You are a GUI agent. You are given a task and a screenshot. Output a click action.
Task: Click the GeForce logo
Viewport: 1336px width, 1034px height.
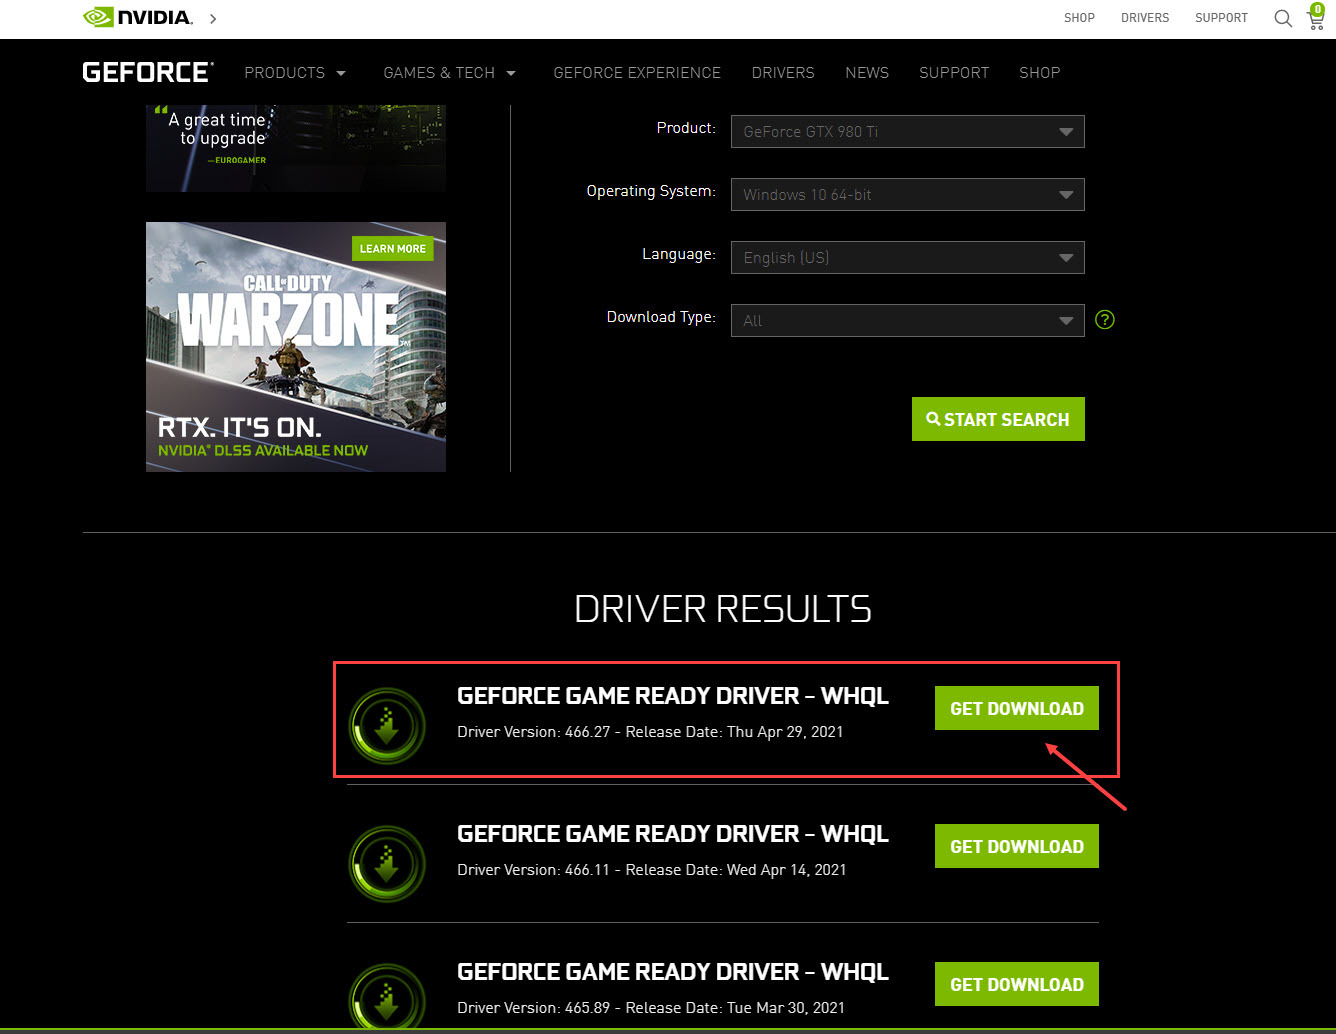148,72
